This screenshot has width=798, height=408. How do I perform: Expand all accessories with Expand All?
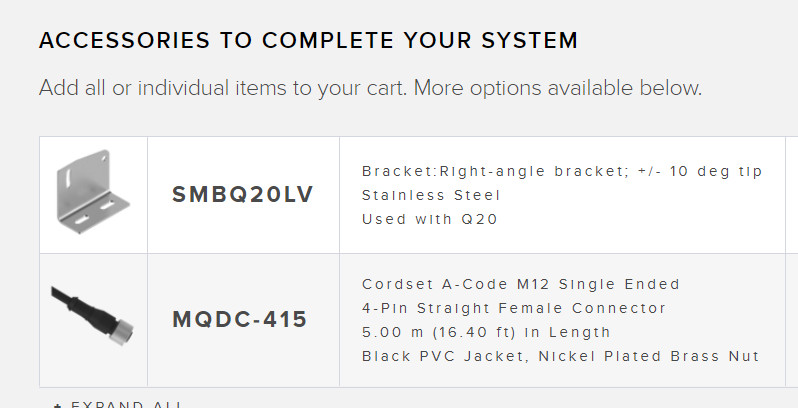tap(127, 404)
